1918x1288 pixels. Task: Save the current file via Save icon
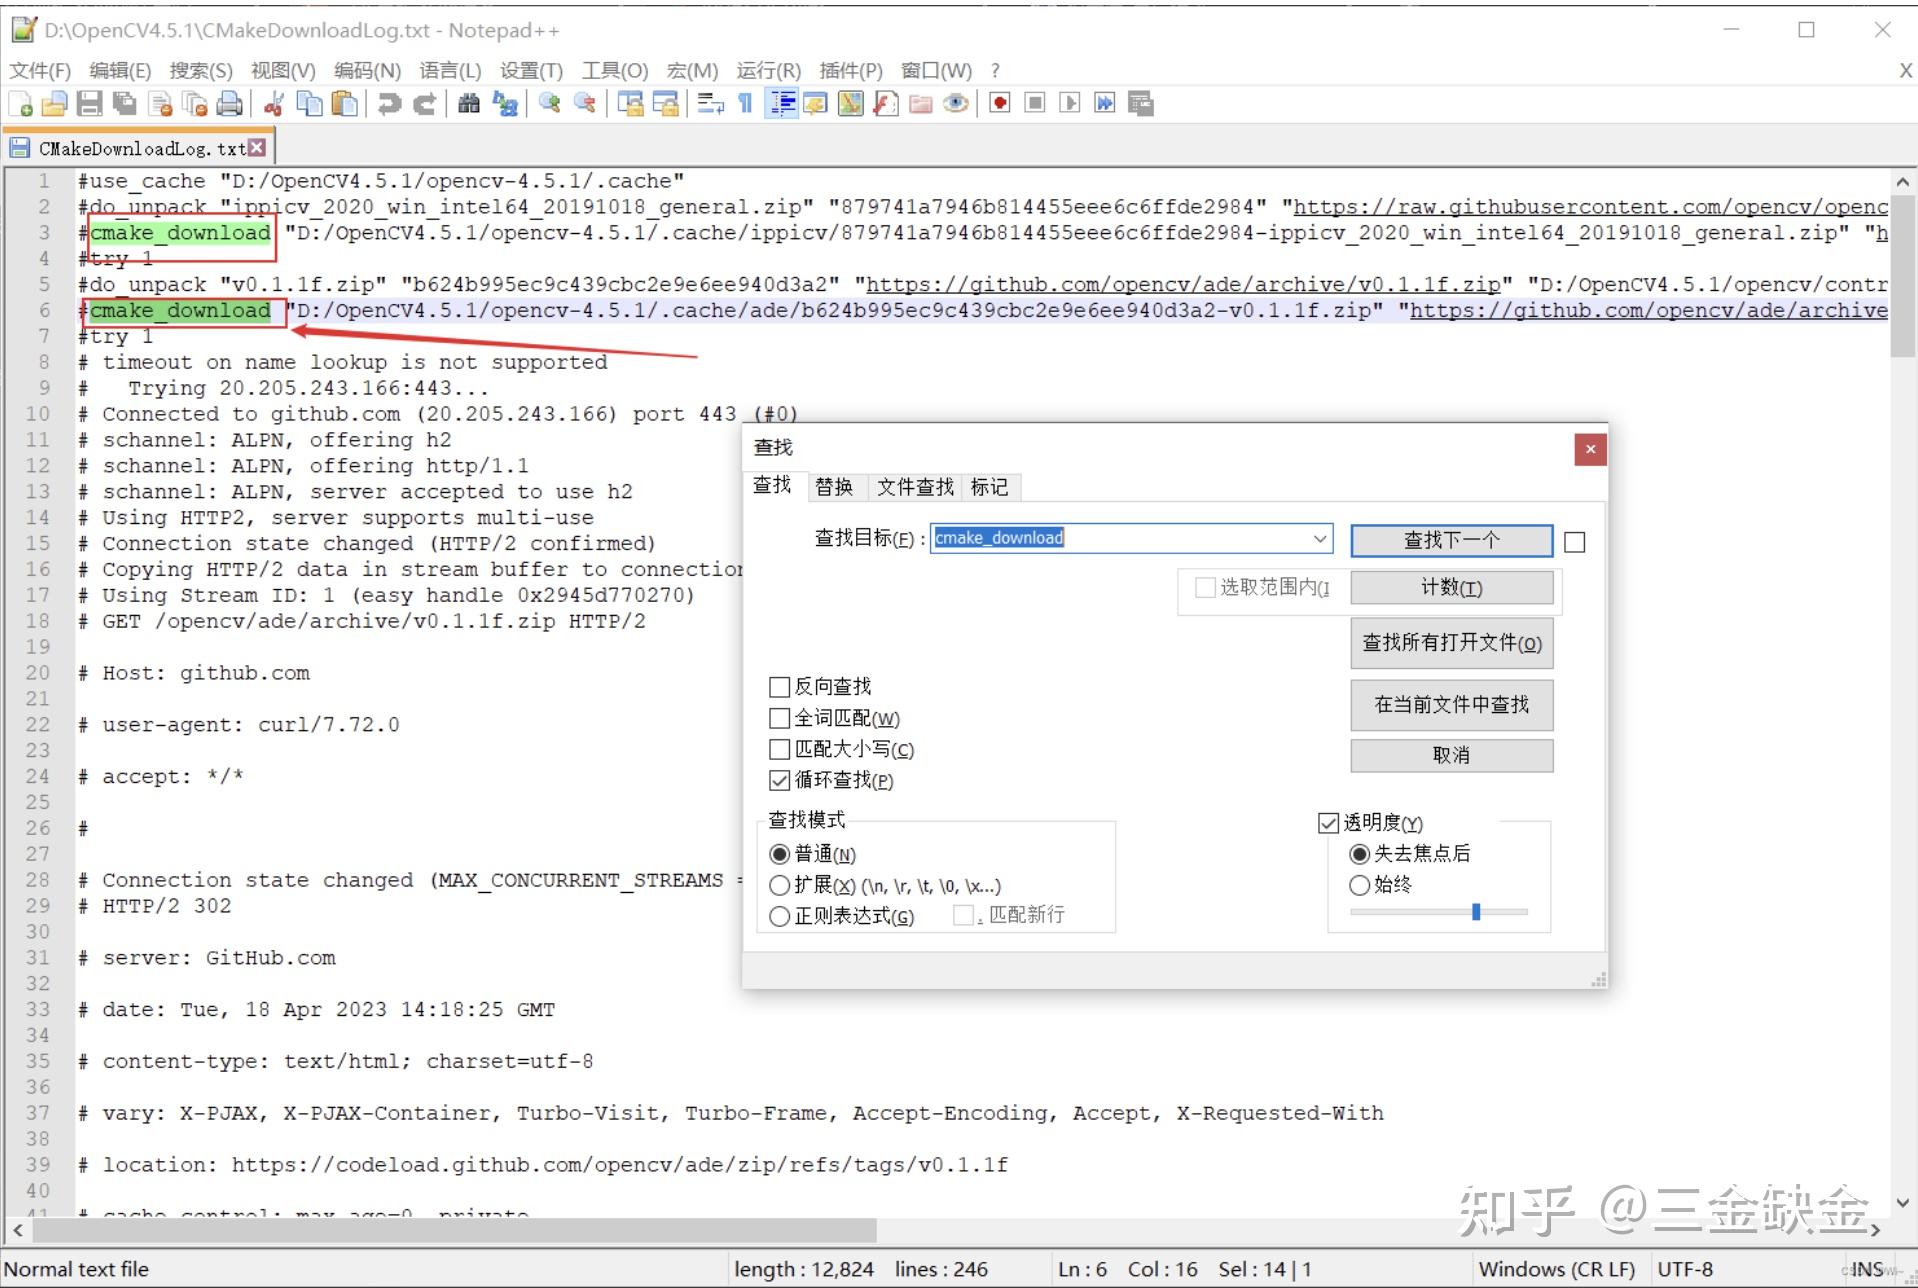pos(89,103)
